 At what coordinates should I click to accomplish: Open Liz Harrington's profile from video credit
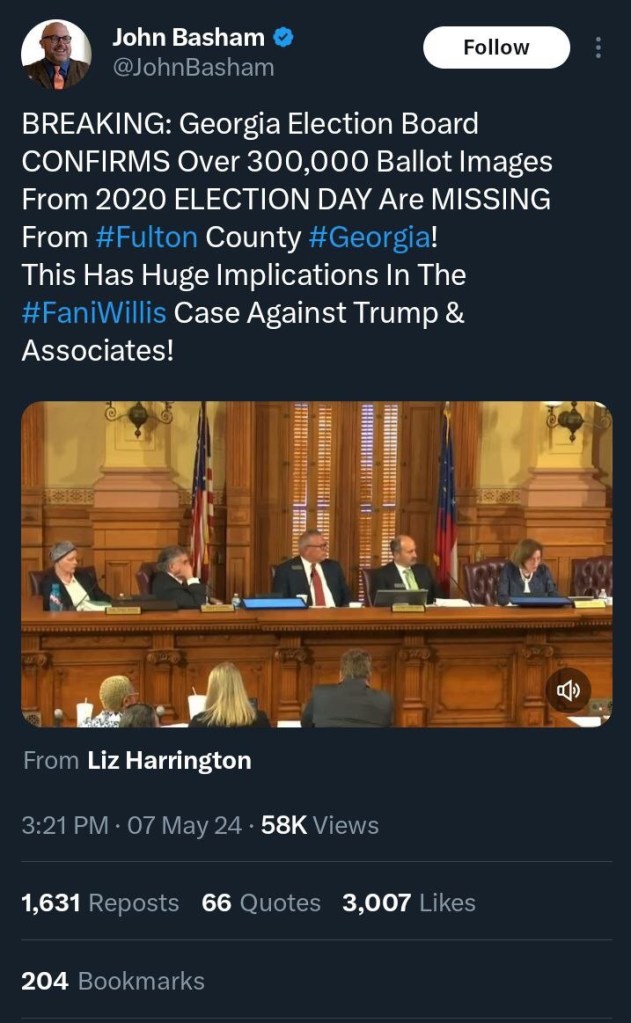pos(169,761)
